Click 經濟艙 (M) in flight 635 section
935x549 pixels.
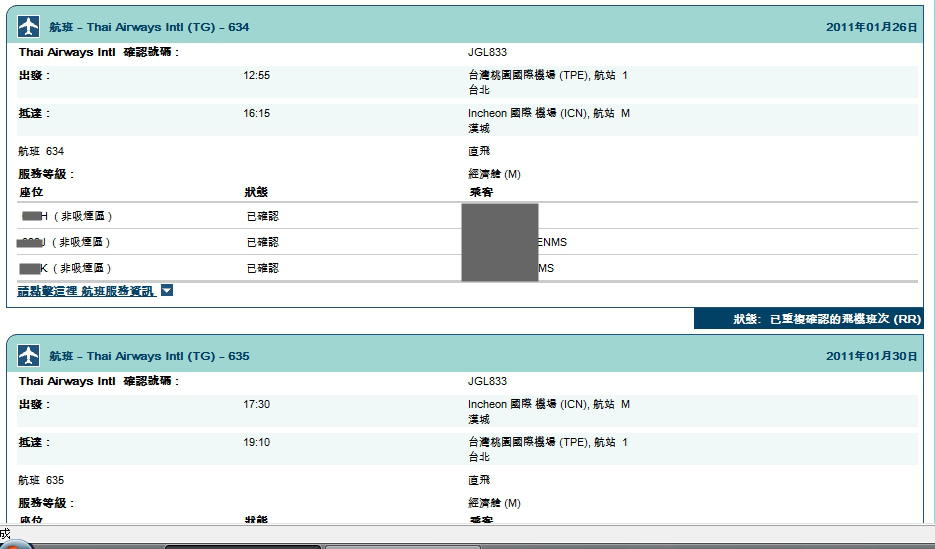point(494,503)
